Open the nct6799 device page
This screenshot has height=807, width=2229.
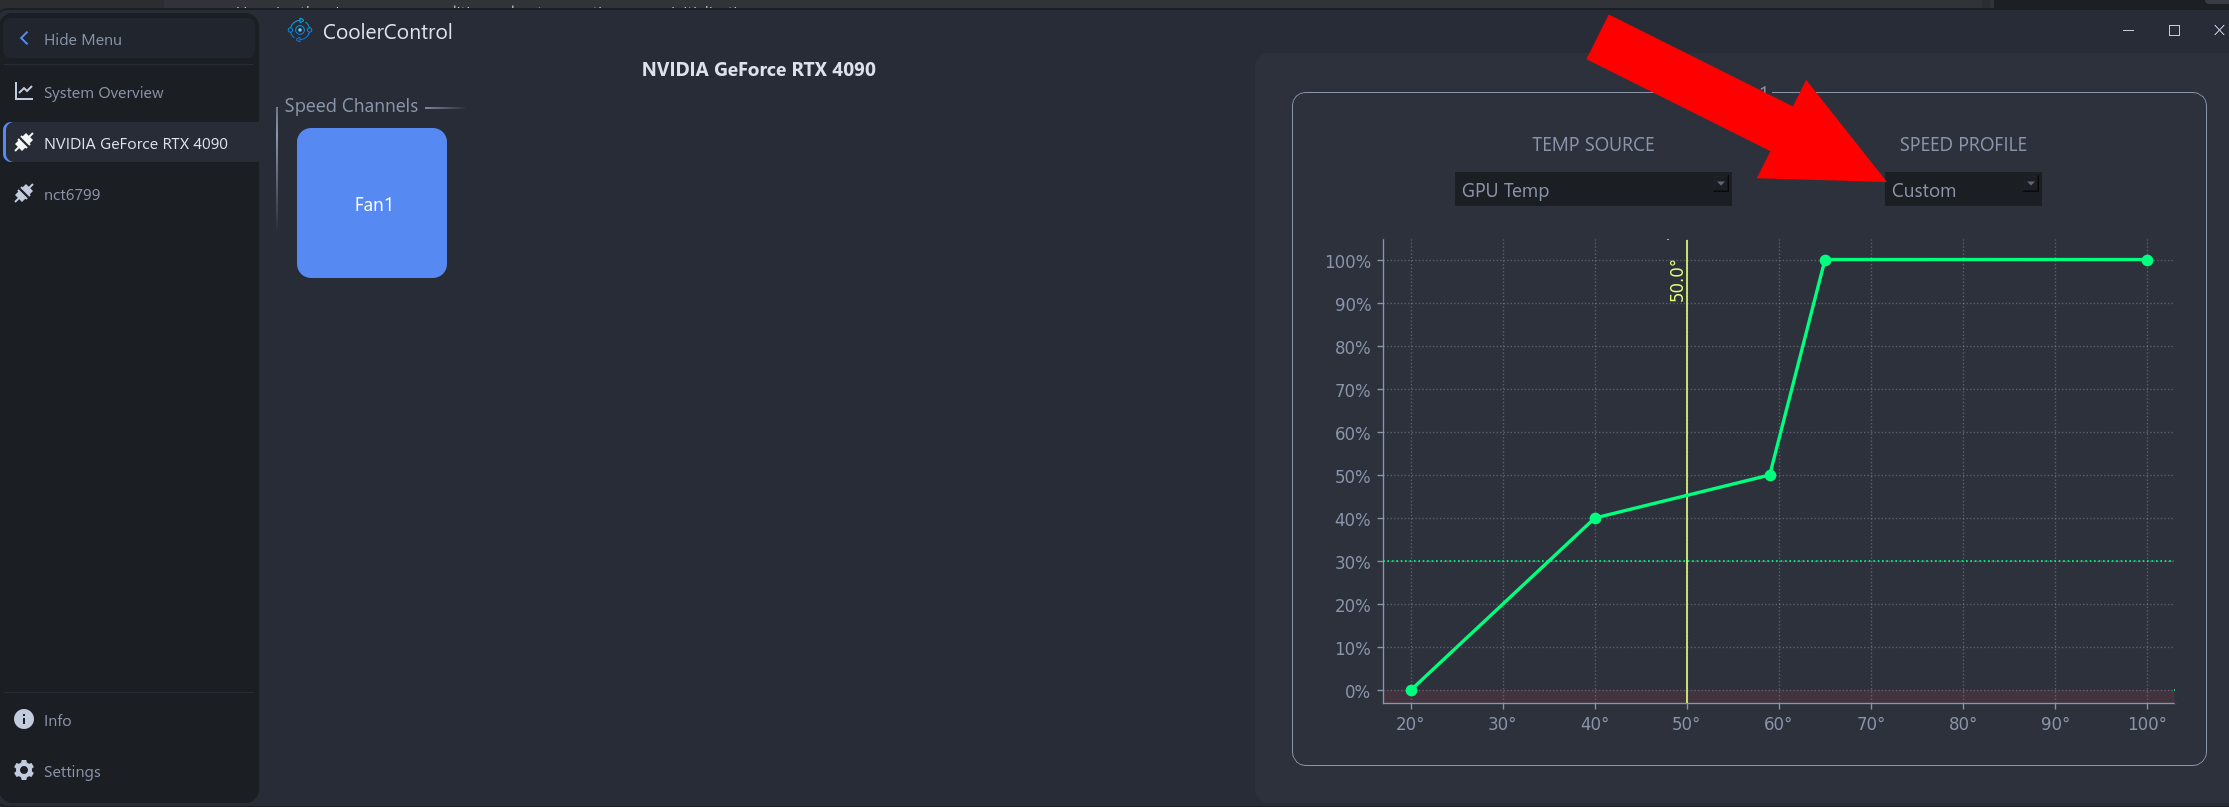pos(72,194)
